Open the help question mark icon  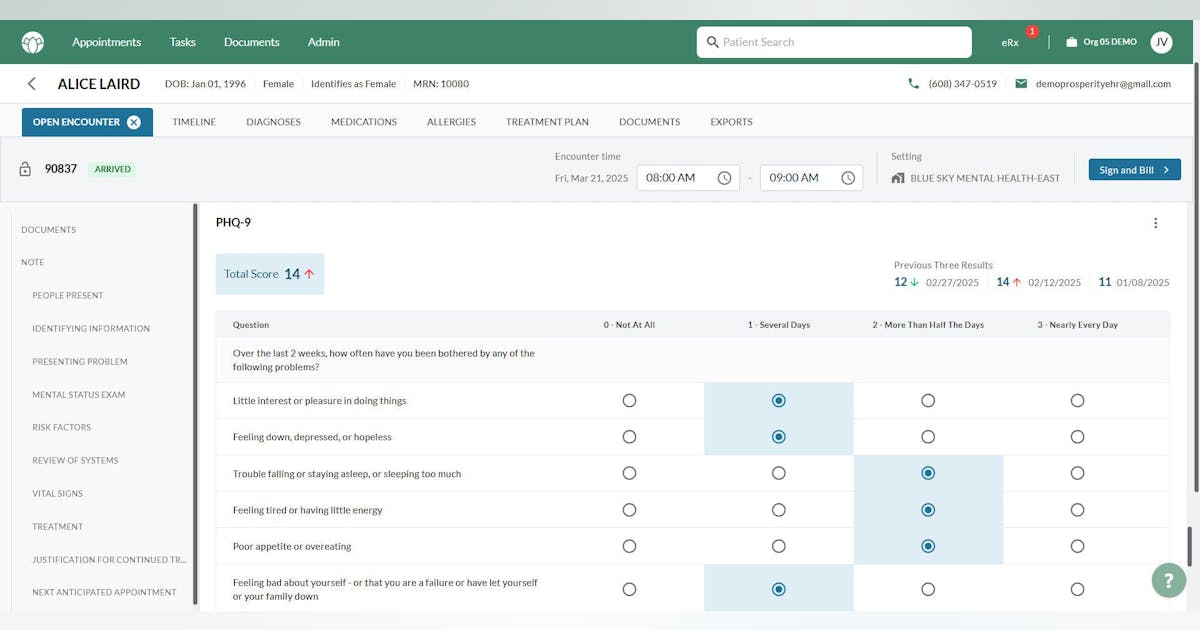[x=1168, y=580]
